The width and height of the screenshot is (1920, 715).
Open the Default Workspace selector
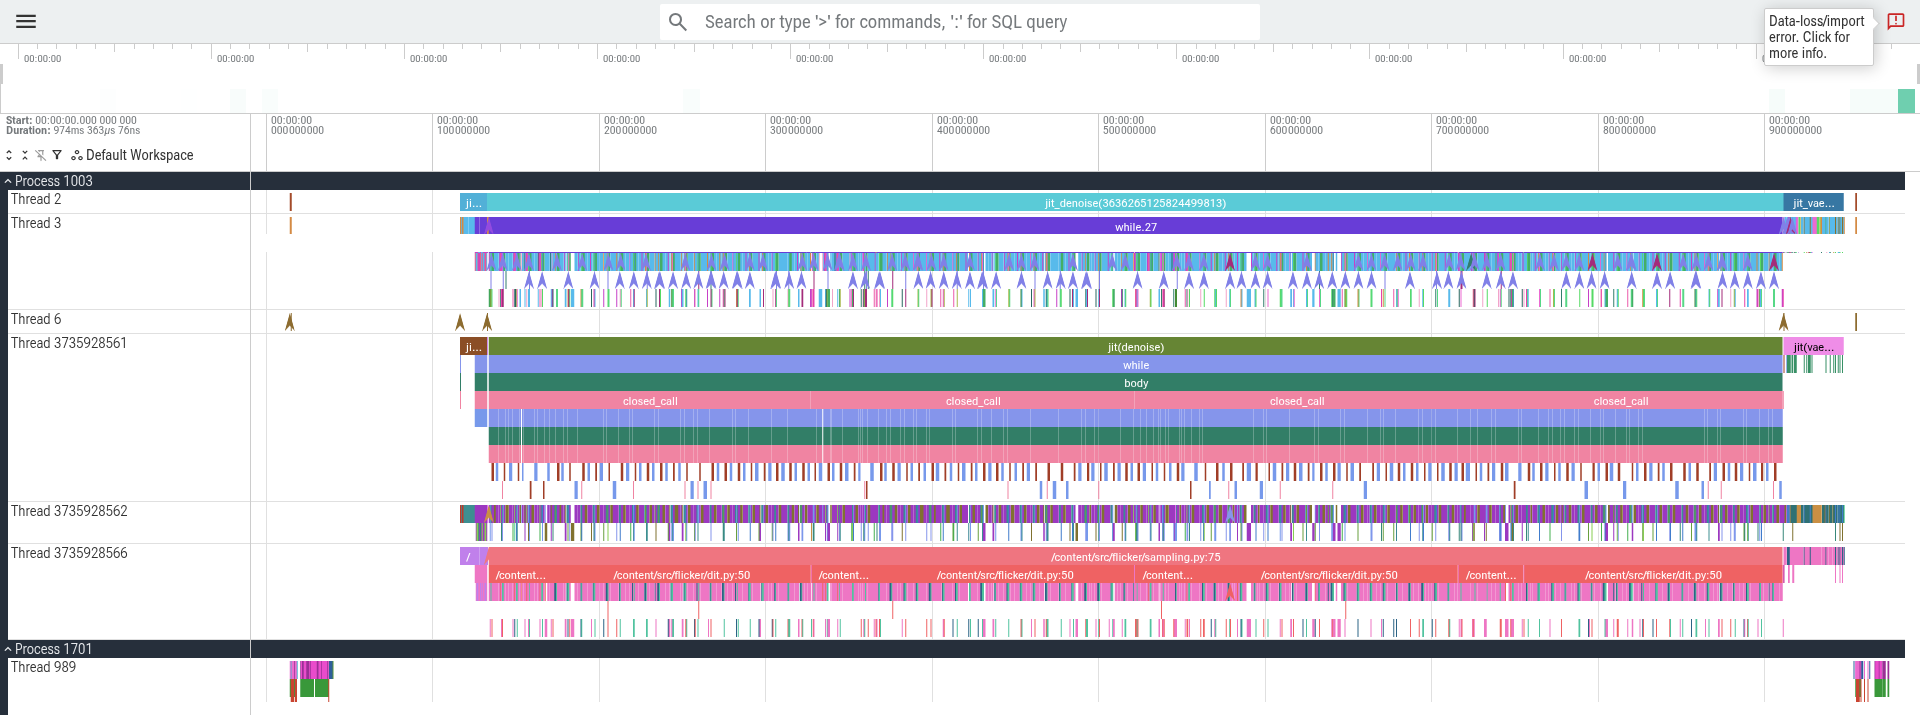[132, 155]
